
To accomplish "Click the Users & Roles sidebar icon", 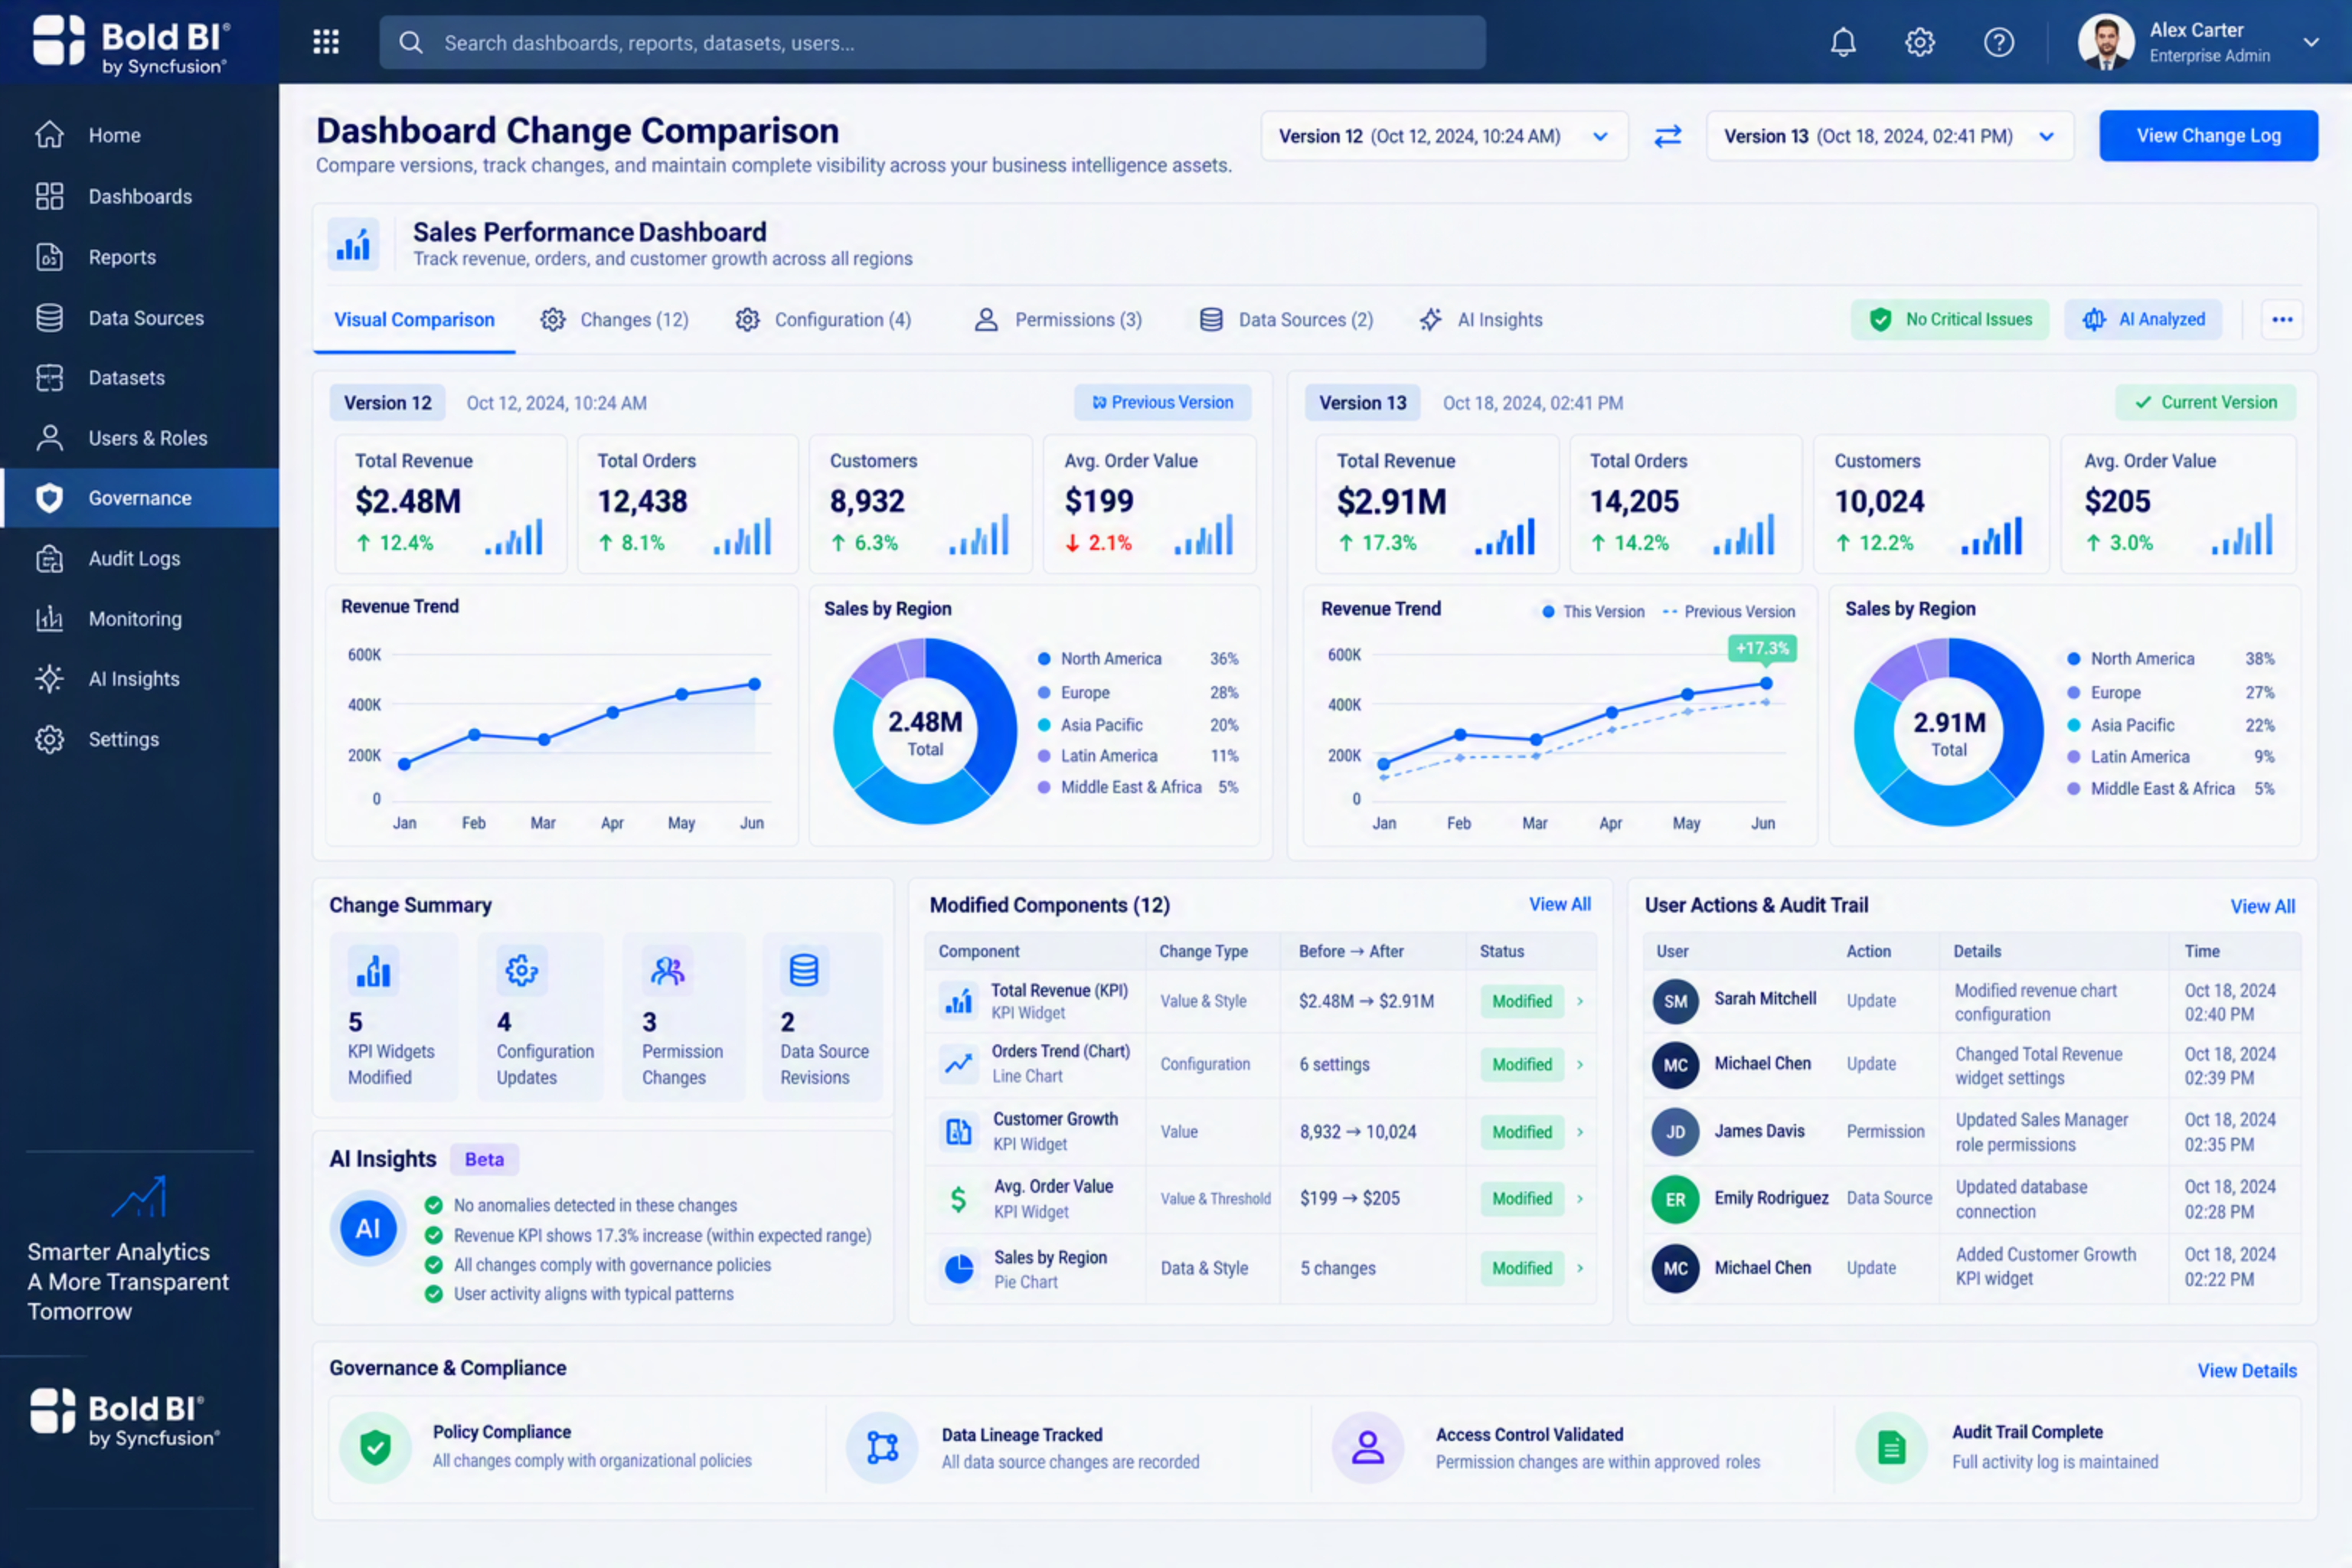I will pos(49,438).
